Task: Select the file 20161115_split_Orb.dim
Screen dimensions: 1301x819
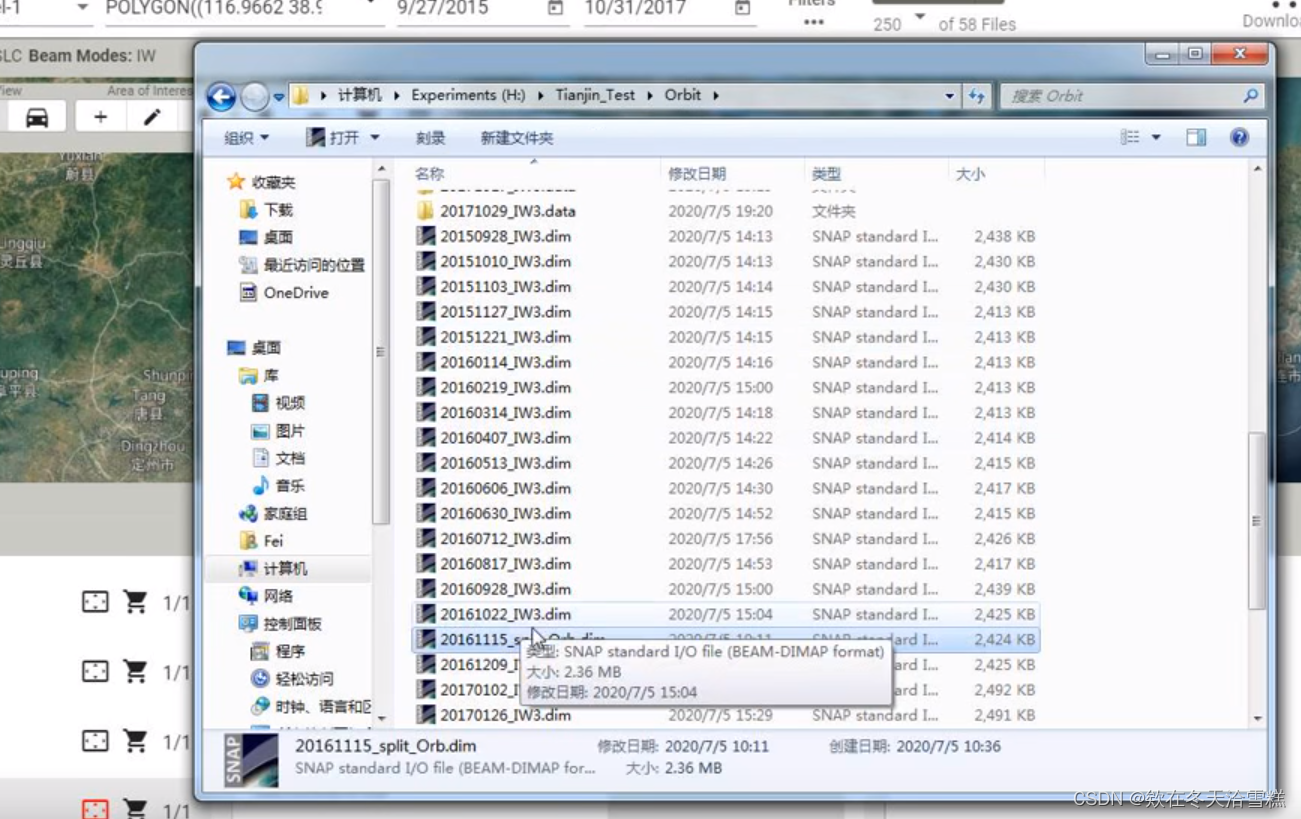Action: [470, 639]
